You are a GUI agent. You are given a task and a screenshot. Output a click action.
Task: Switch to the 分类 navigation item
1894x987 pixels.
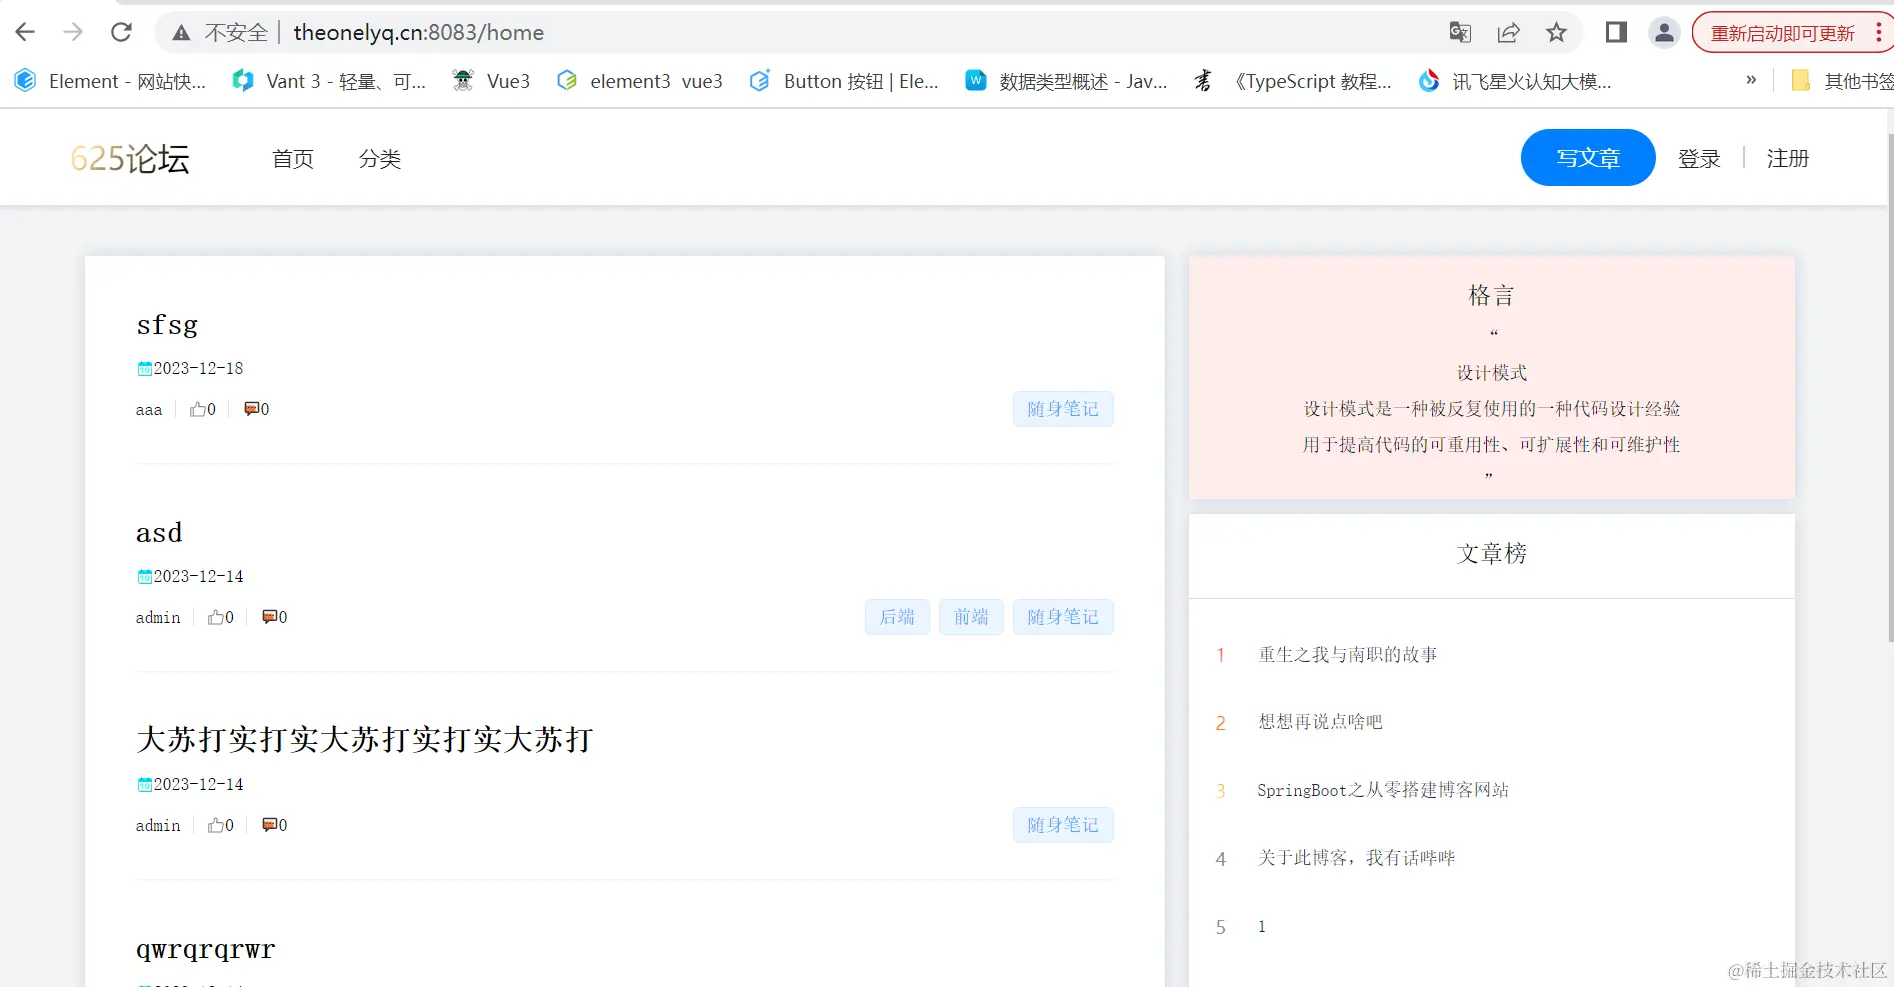point(379,158)
